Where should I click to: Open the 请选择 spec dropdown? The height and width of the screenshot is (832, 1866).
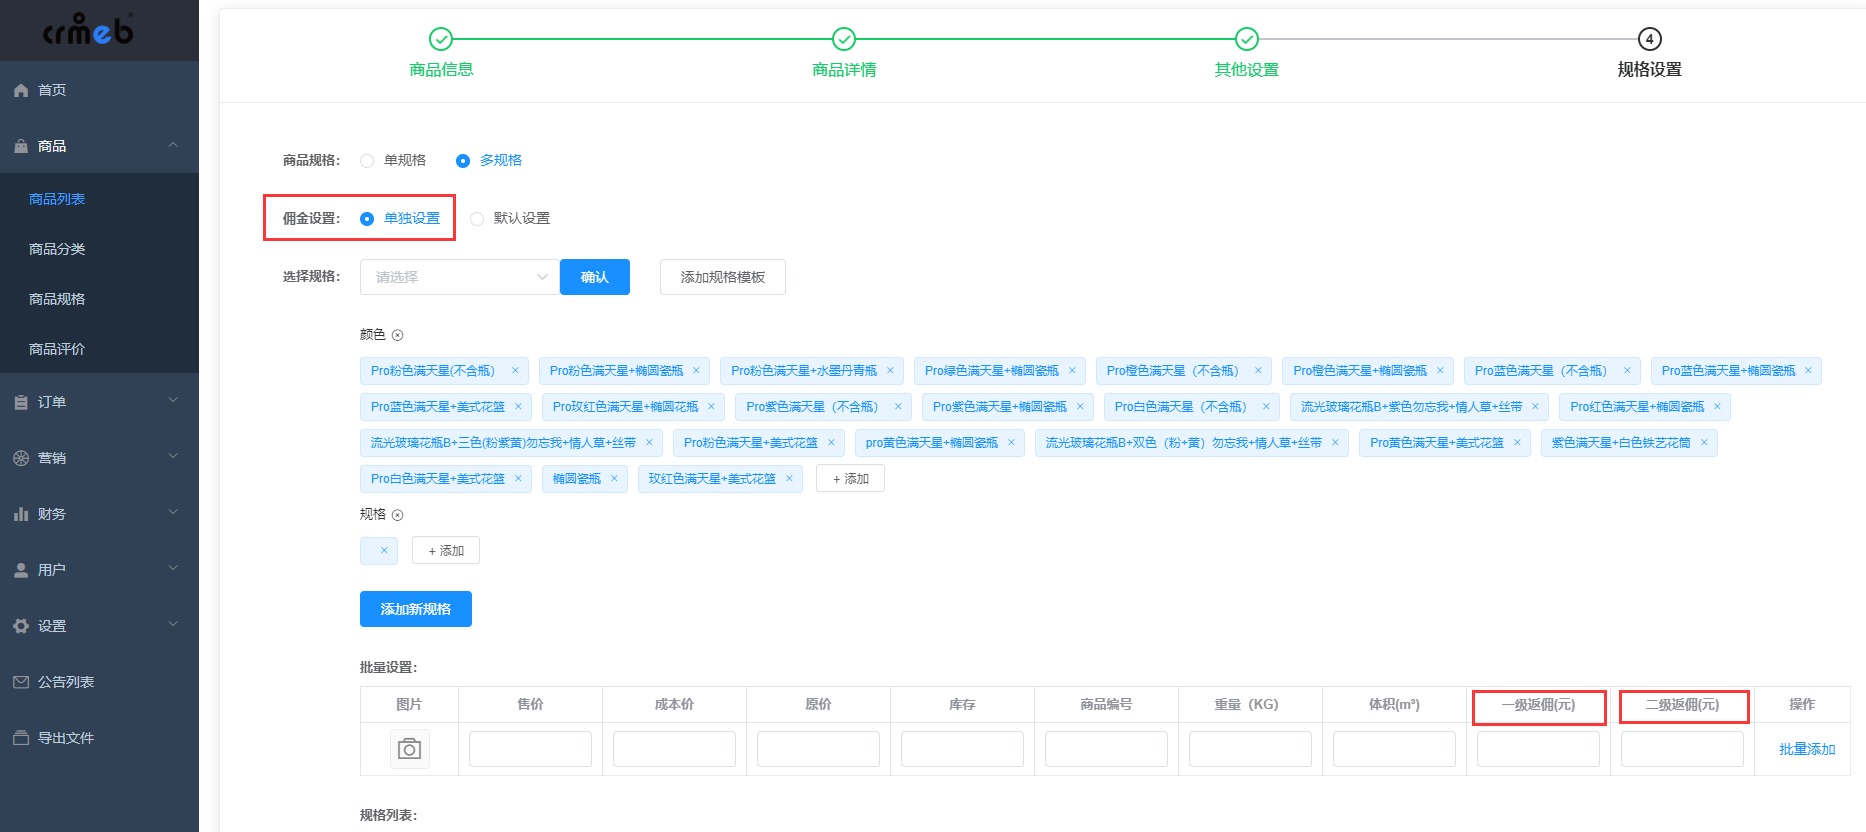(459, 277)
